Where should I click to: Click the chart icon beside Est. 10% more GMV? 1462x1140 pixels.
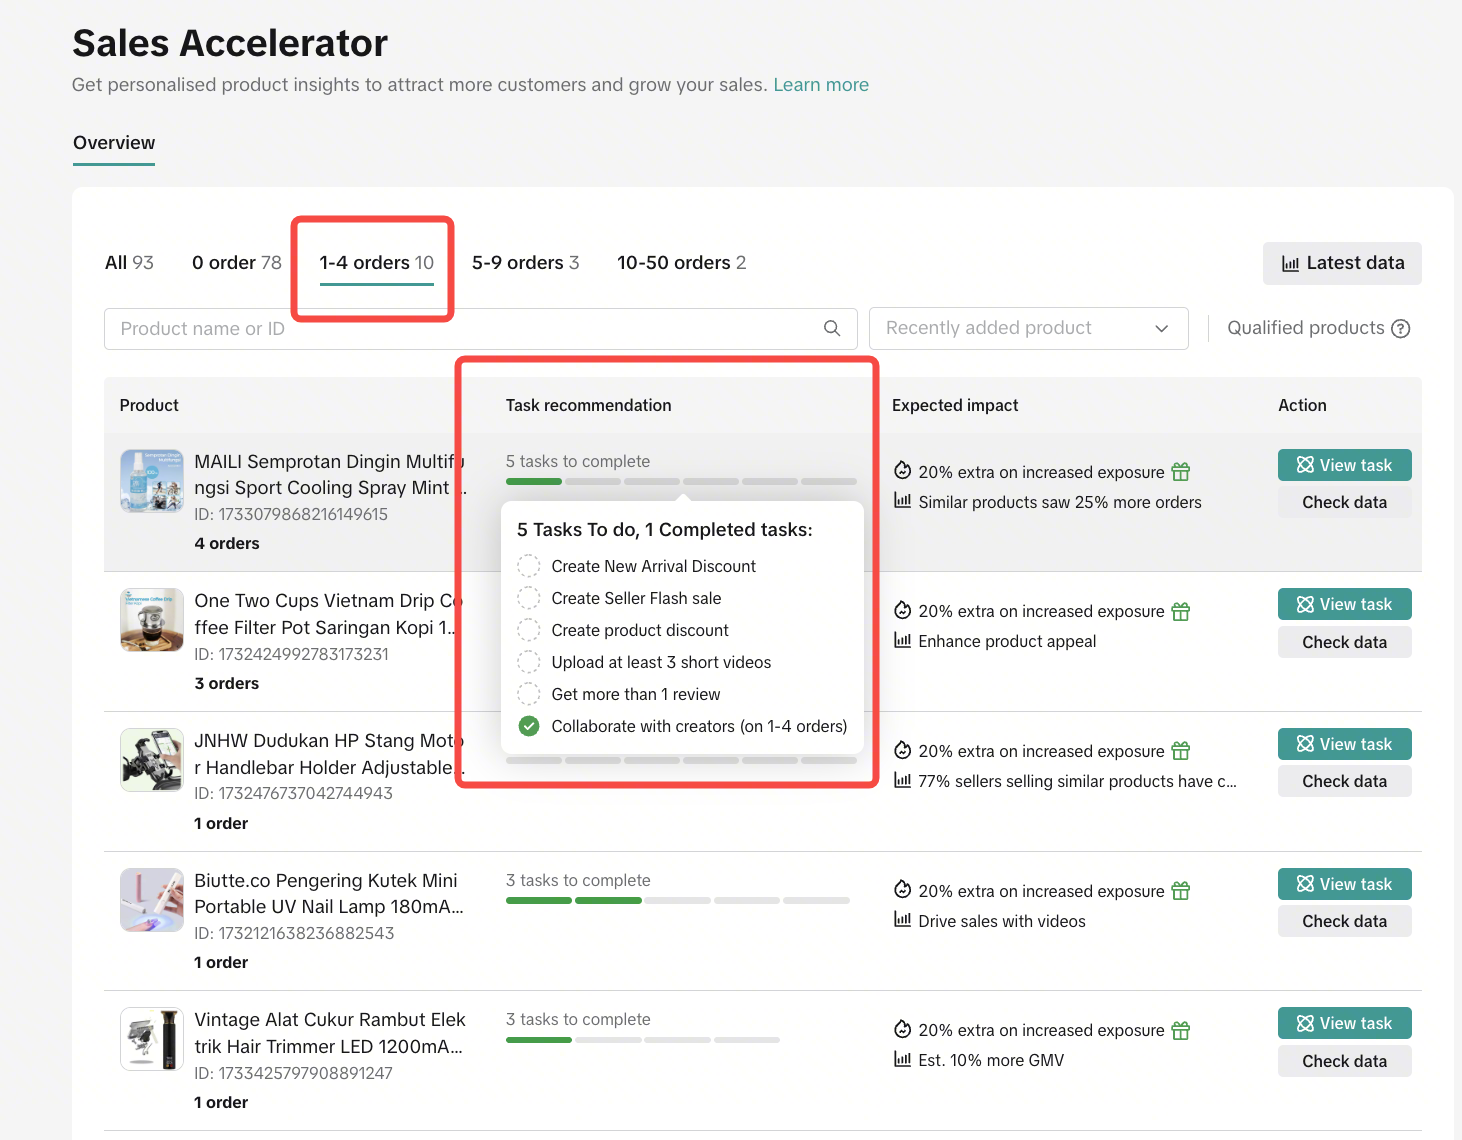pyautogui.click(x=901, y=1060)
